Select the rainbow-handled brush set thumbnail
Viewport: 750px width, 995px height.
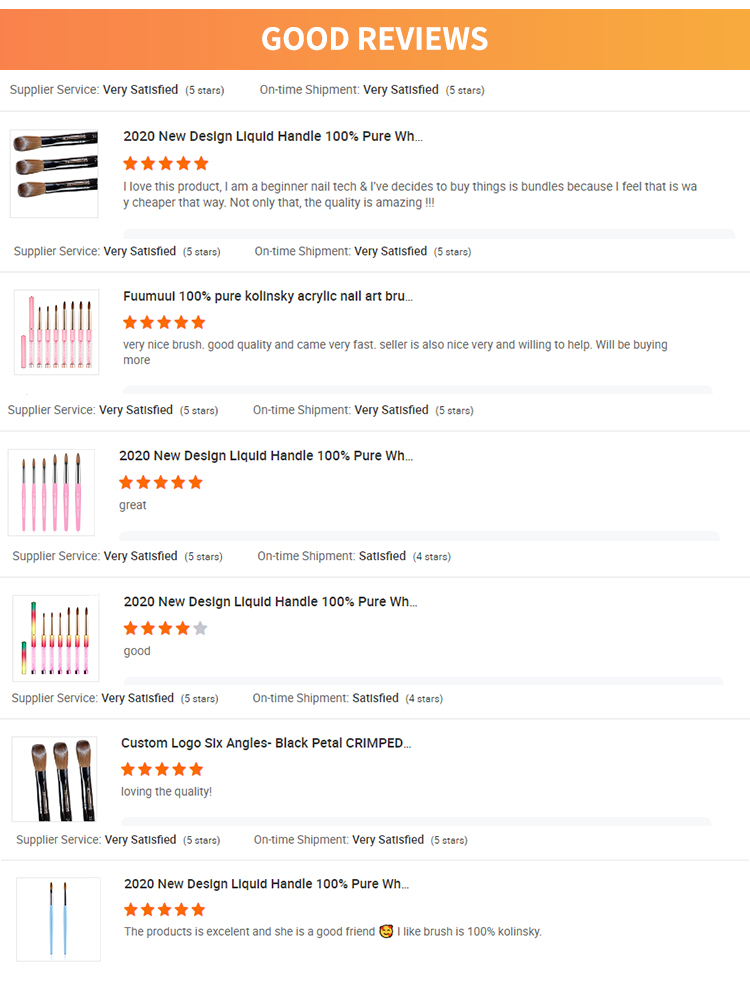(x=57, y=638)
